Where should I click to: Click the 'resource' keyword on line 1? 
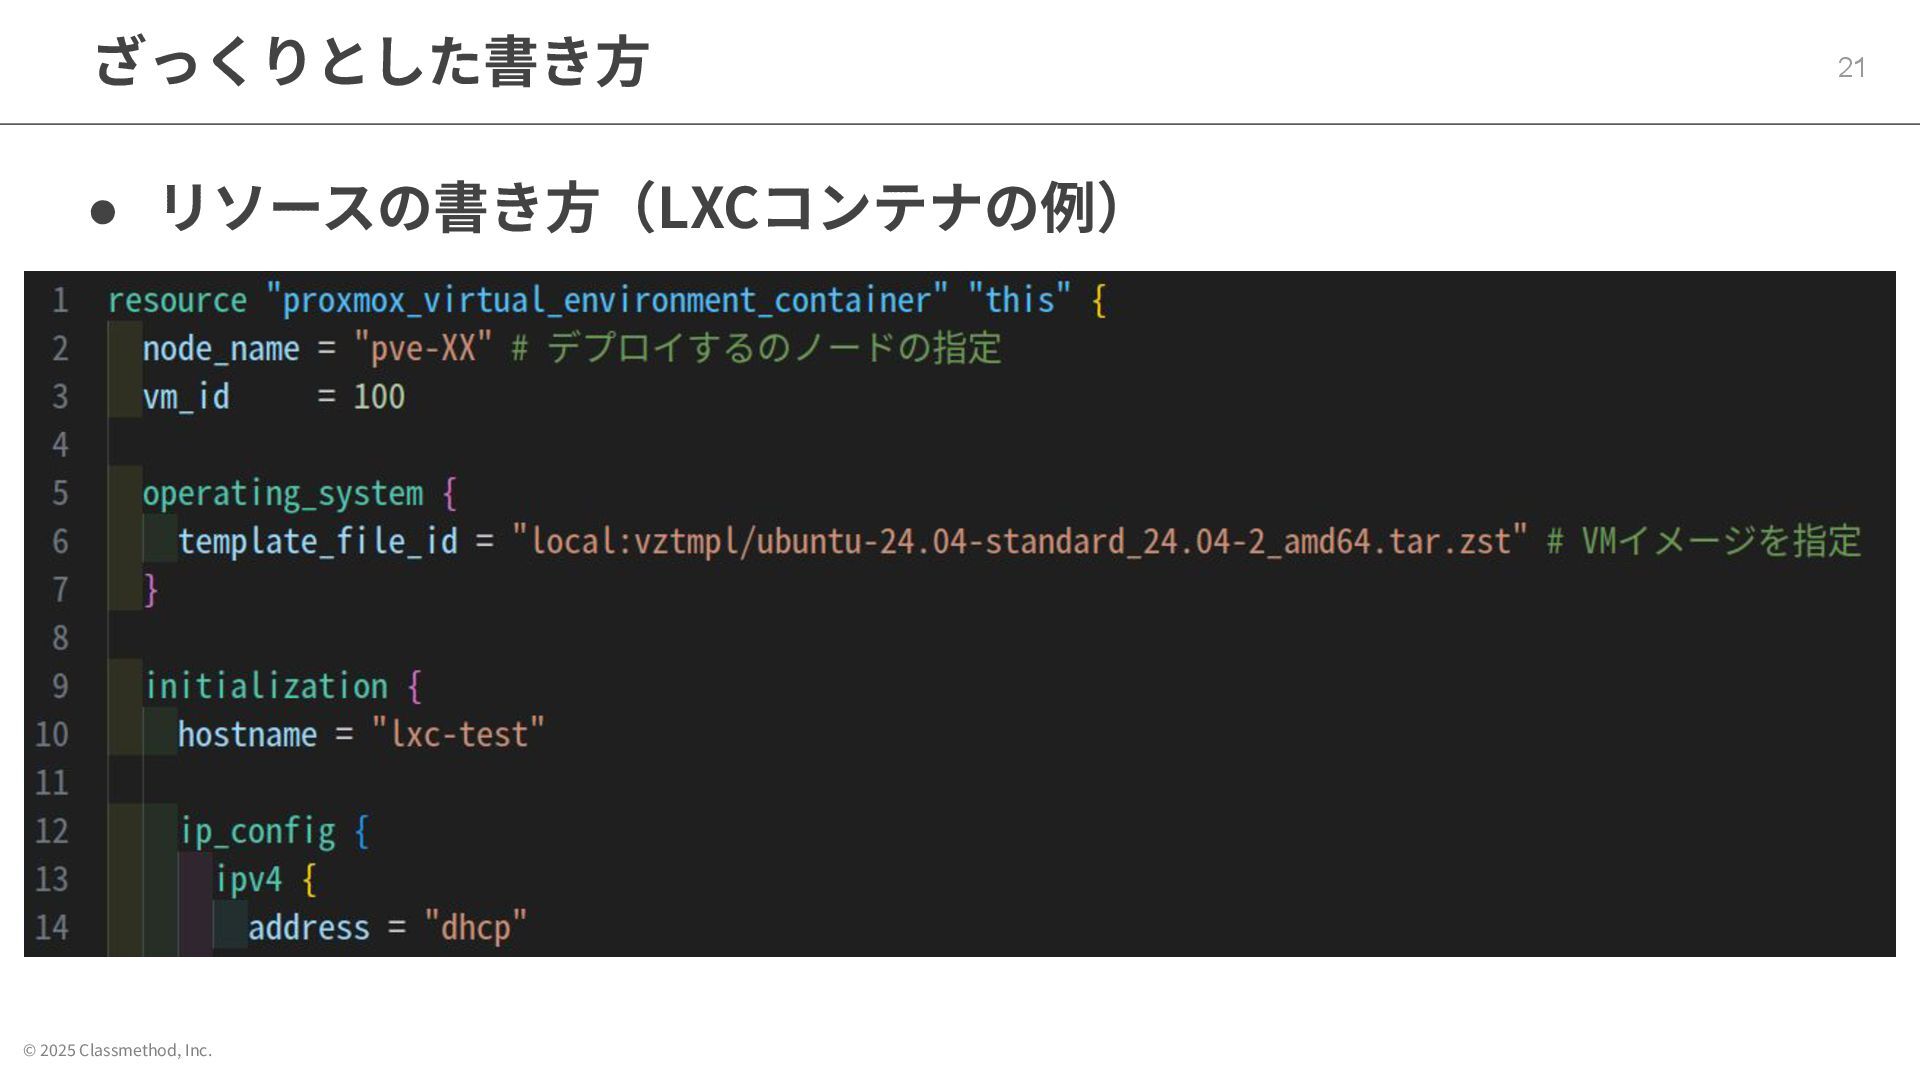point(177,300)
